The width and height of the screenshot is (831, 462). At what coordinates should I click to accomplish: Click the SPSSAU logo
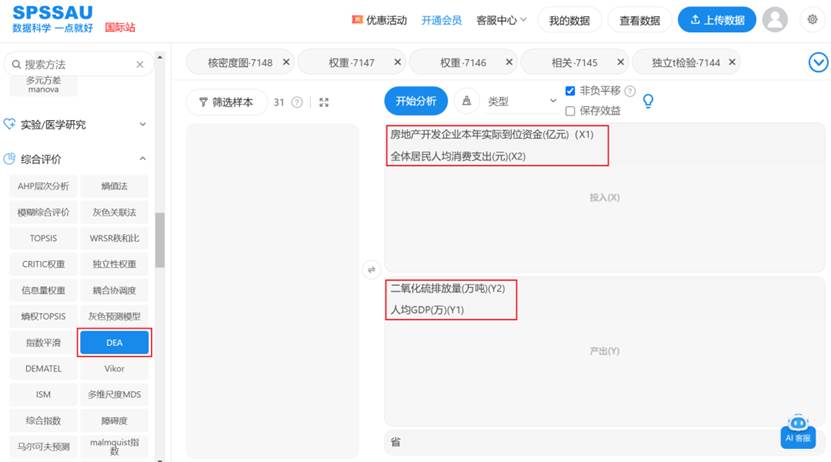(x=52, y=13)
